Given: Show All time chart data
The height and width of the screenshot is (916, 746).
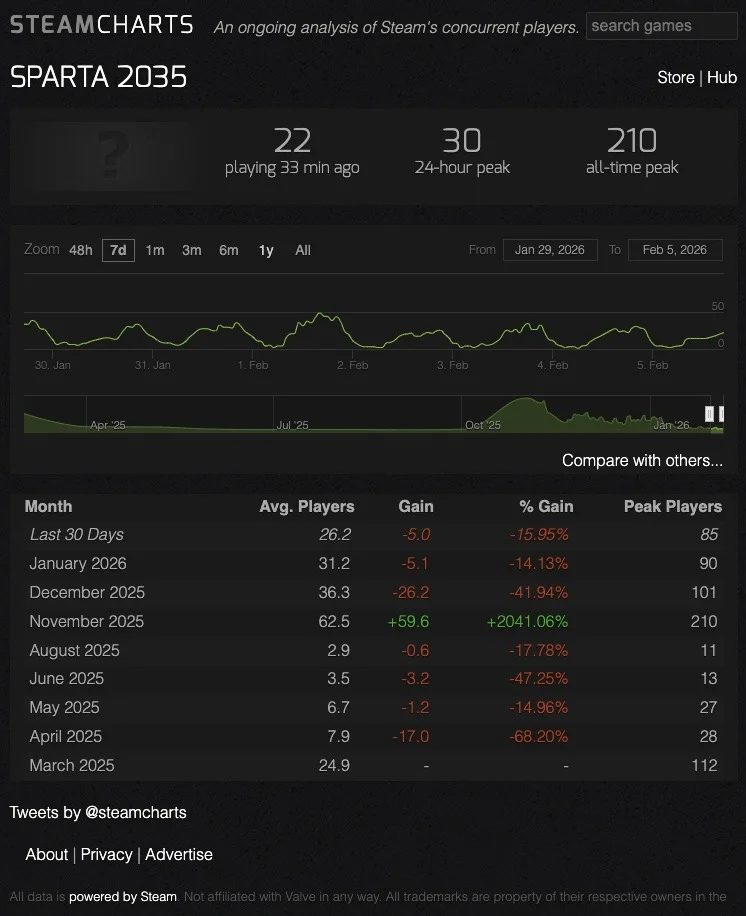Looking at the screenshot, I should [x=303, y=250].
